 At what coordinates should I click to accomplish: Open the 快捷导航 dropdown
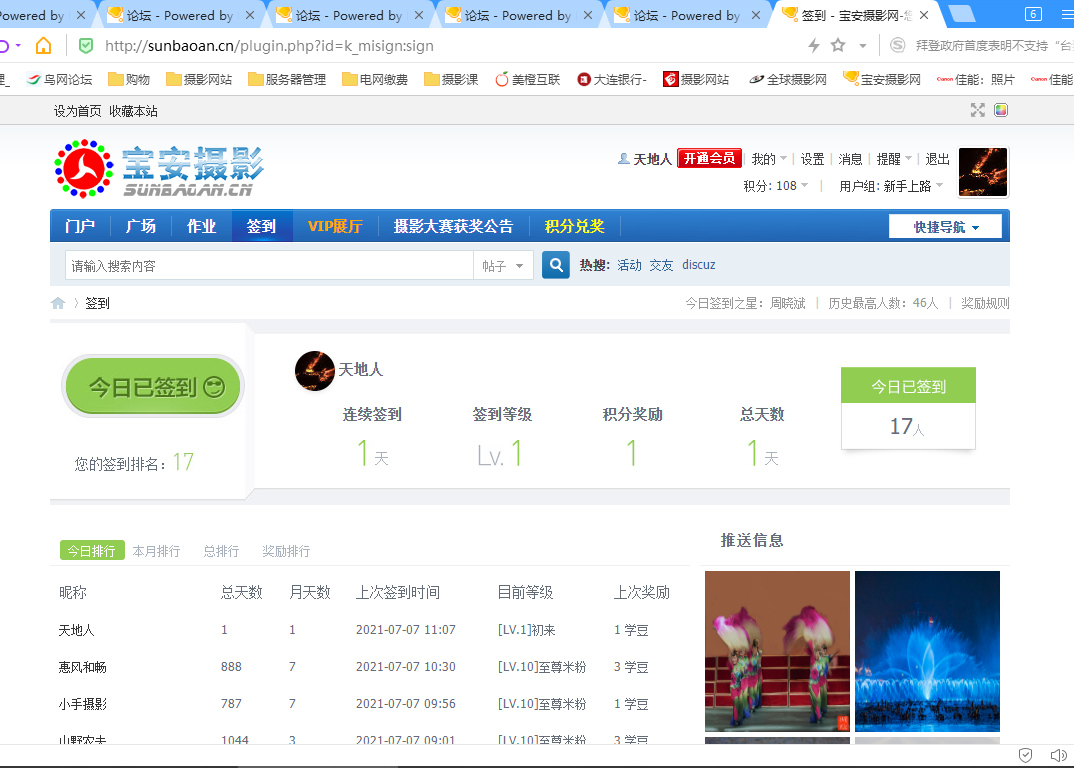[x=945, y=227]
